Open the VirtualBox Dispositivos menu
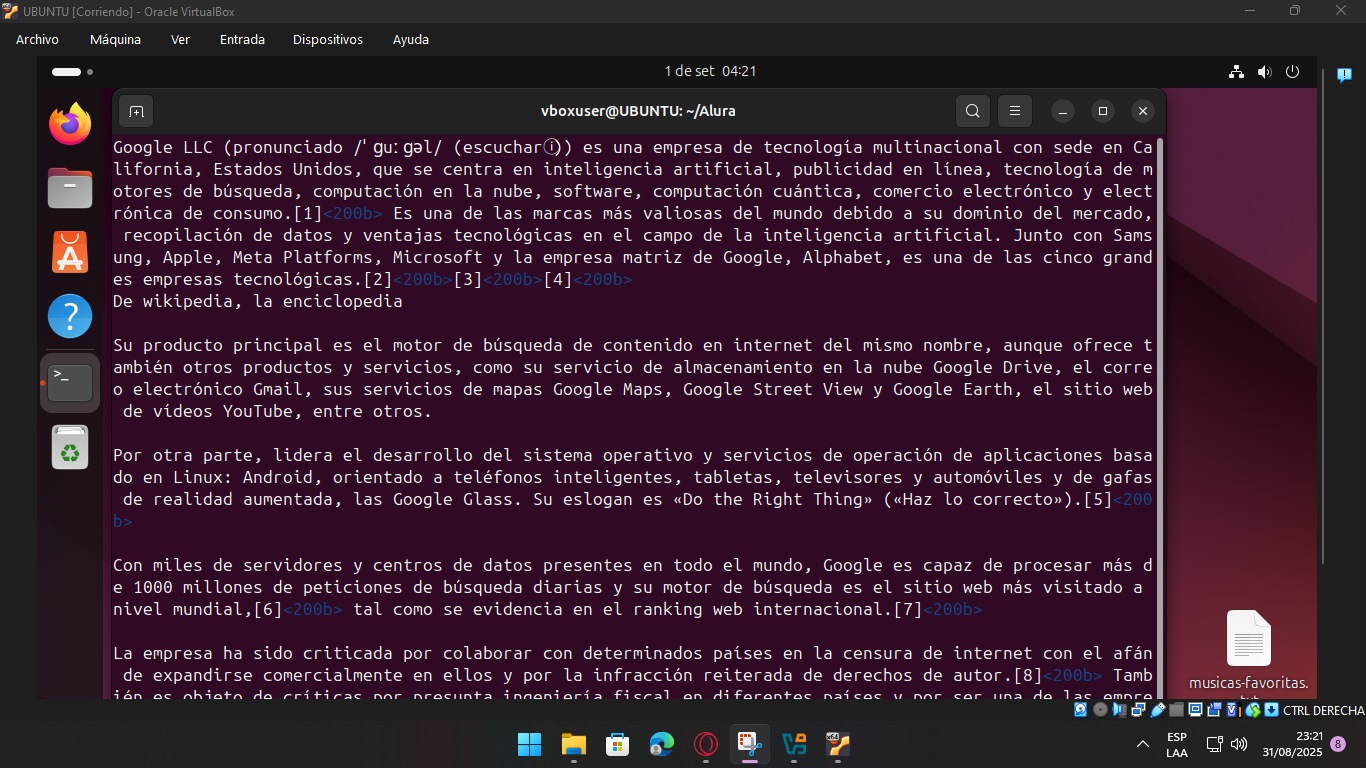This screenshot has height=768, width=1366. [x=328, y=40]
